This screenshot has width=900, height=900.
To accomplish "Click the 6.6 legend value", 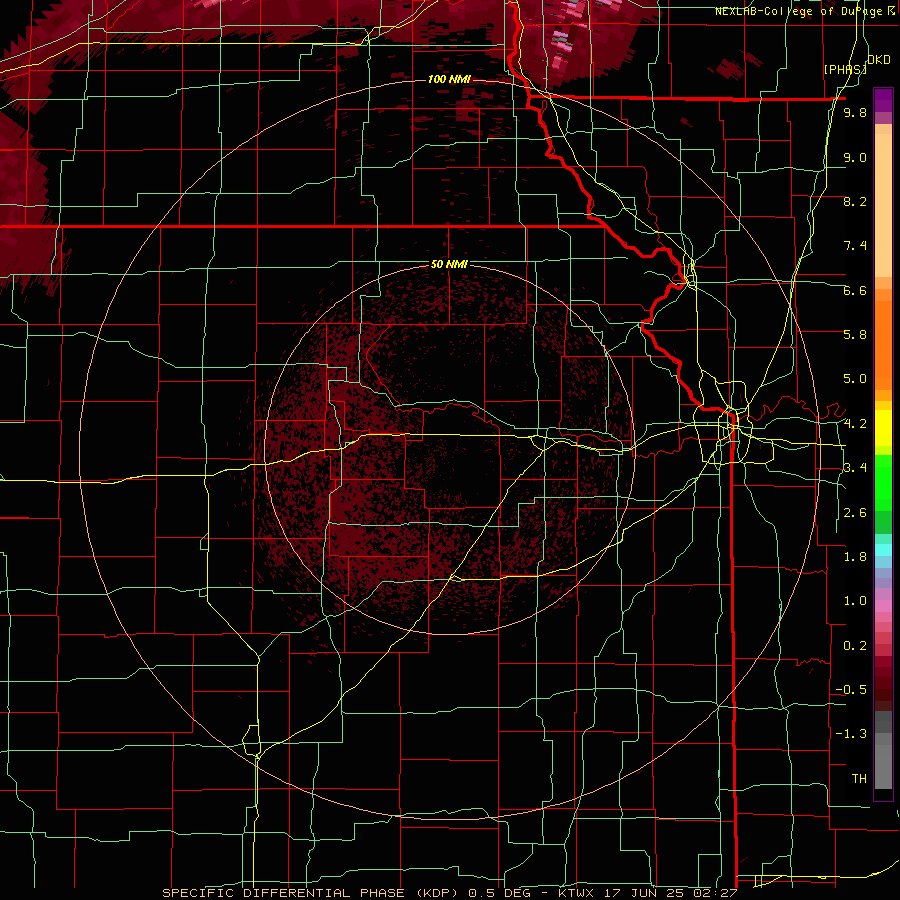I will point(855,290).
